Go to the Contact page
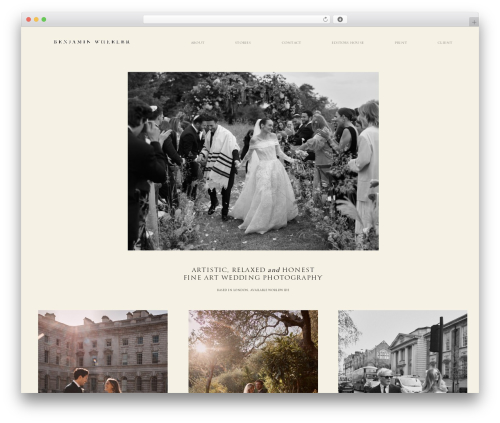This screenshot has width=500, height=423. (291, 43)
